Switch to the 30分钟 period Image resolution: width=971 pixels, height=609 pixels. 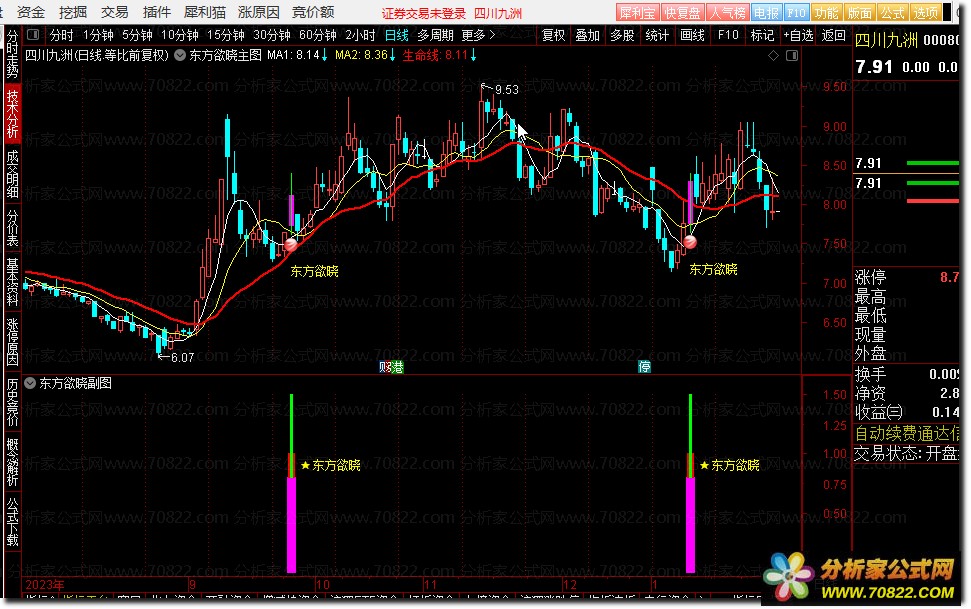(272, 35)
